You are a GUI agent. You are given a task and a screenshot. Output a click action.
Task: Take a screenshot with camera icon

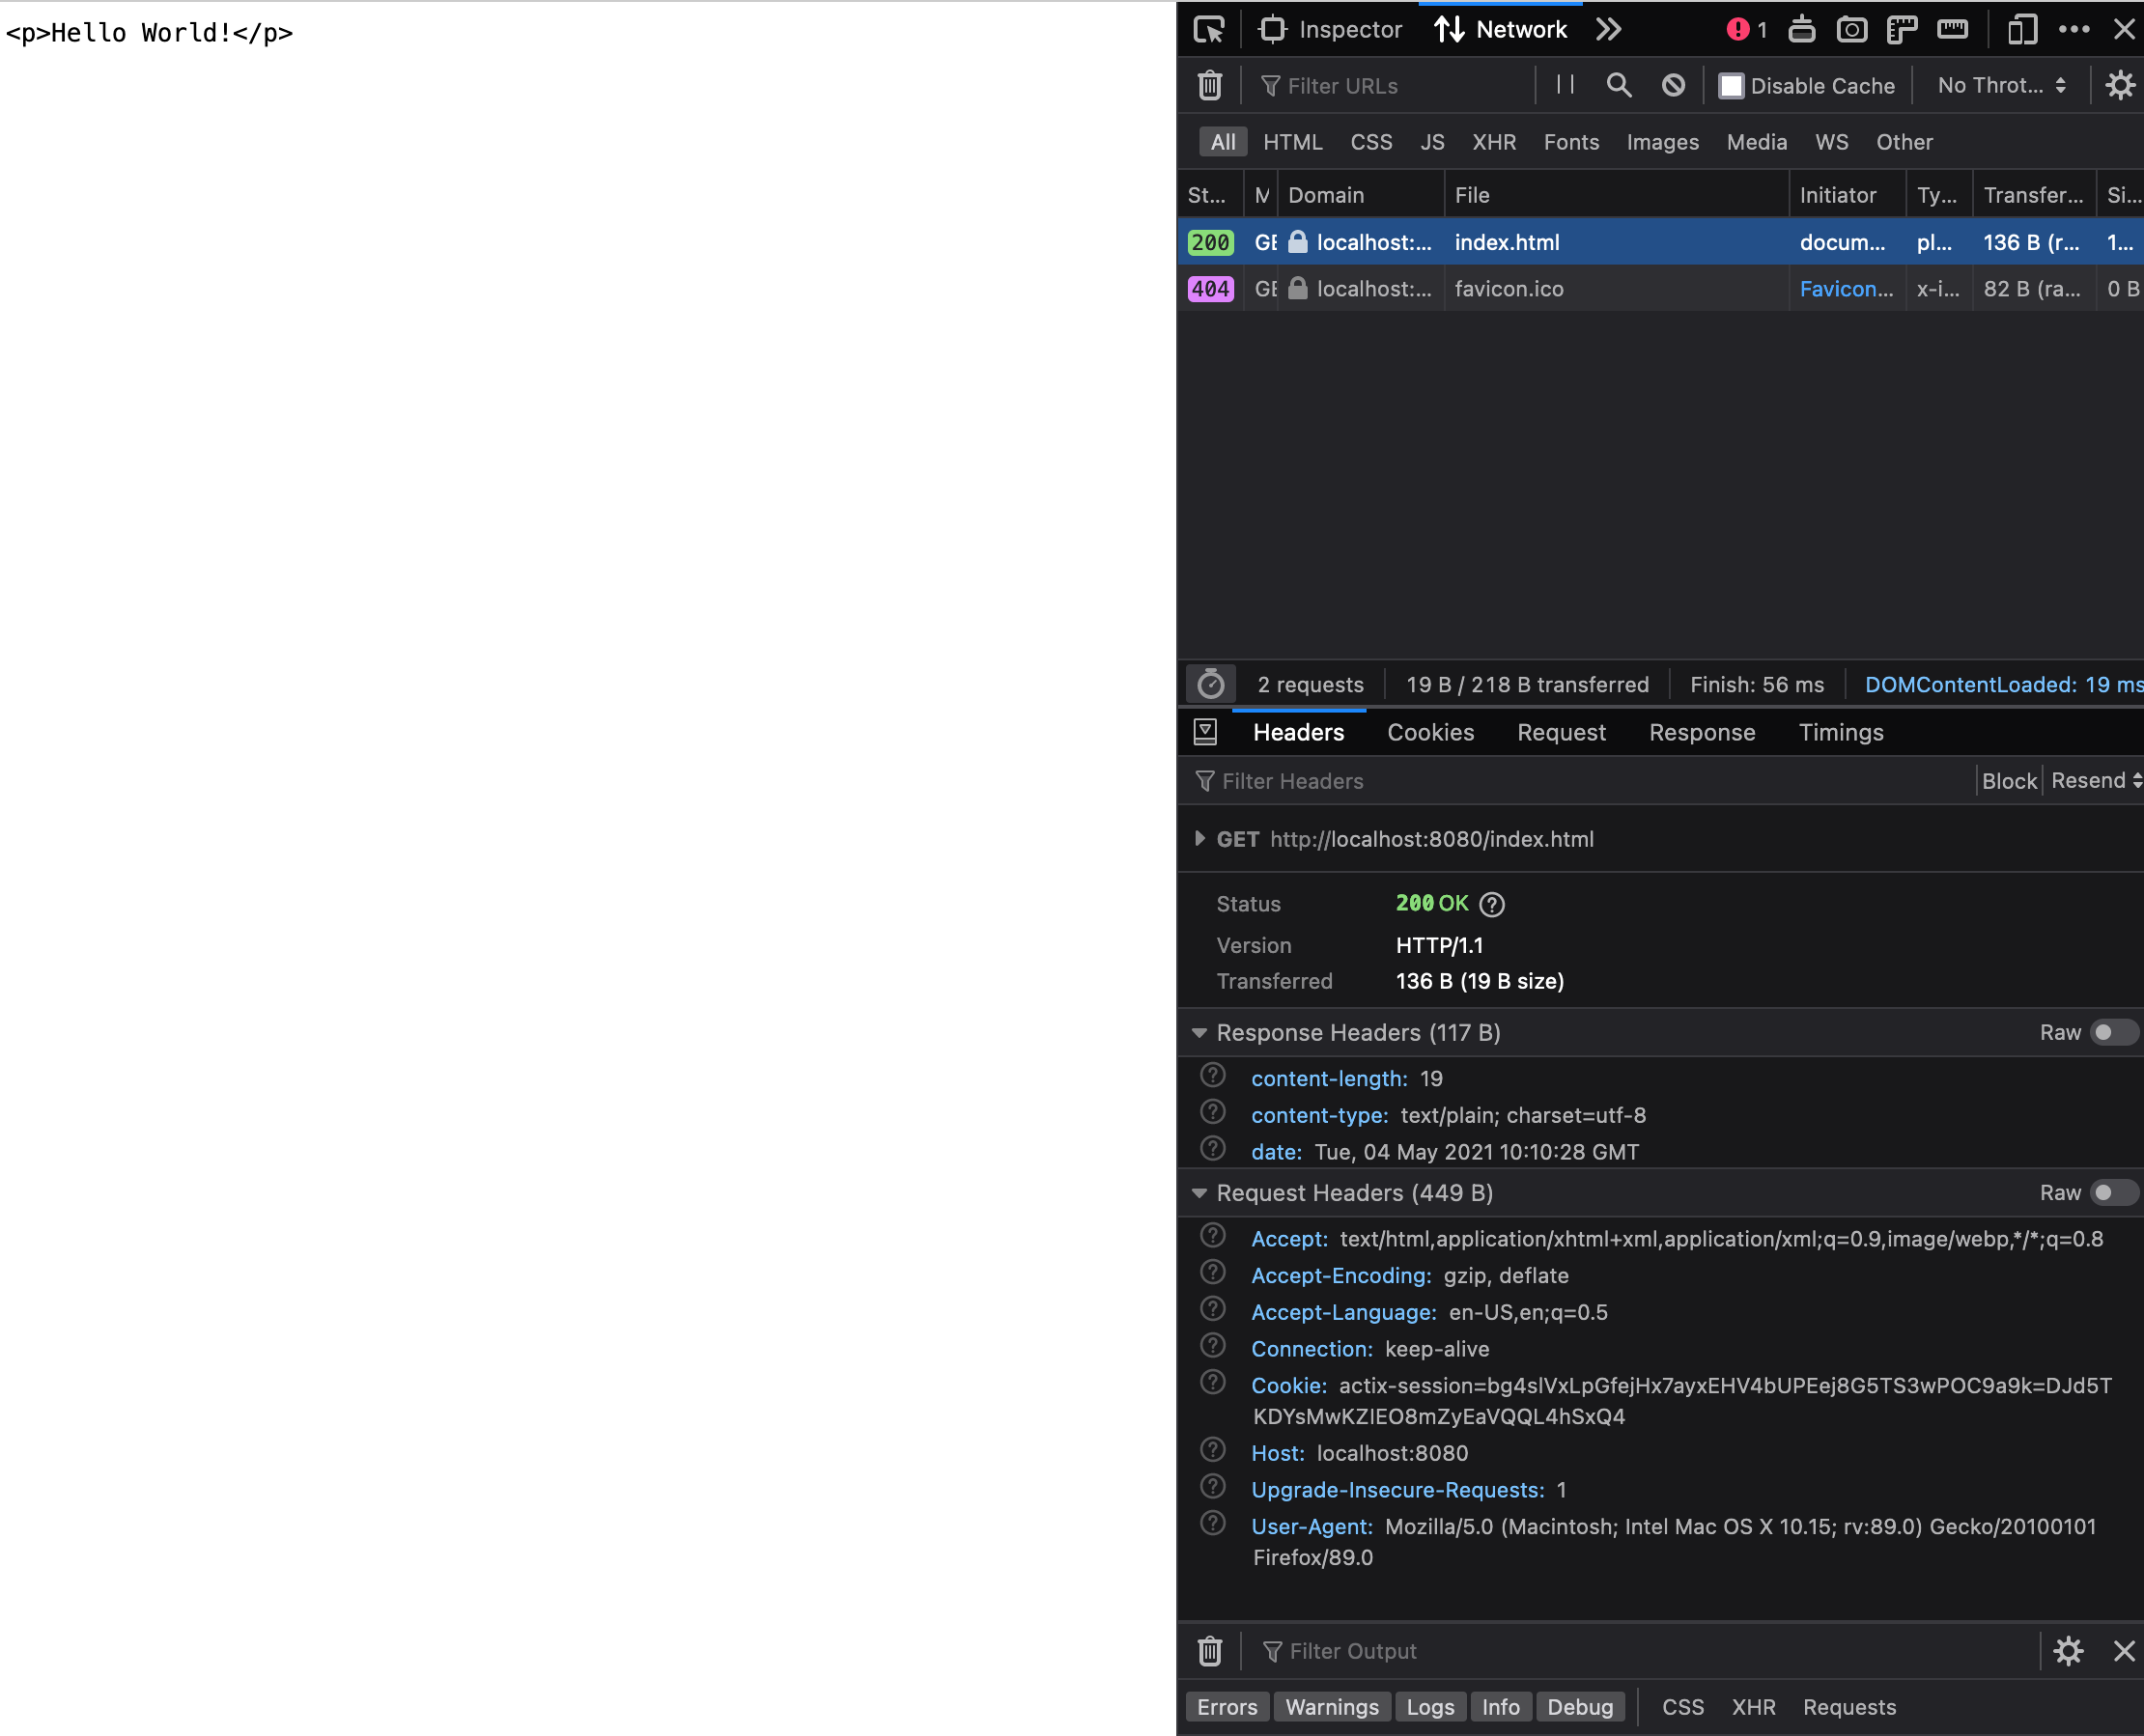[1852, 29]
